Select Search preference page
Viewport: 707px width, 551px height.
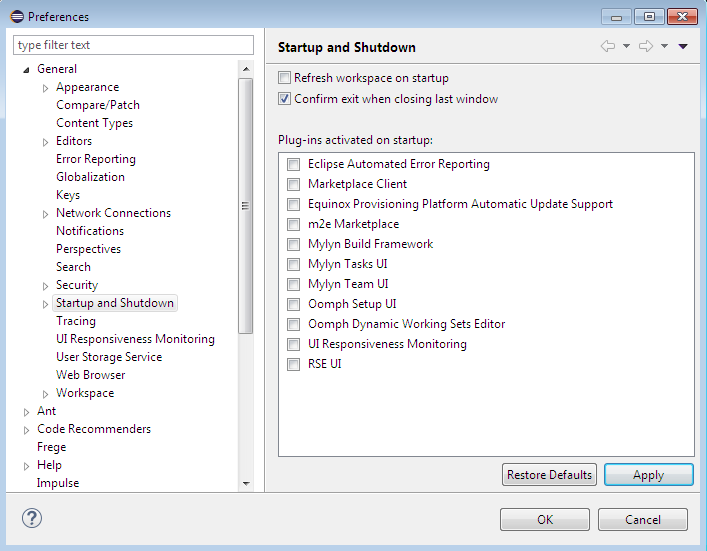click(x=73, y=267)
